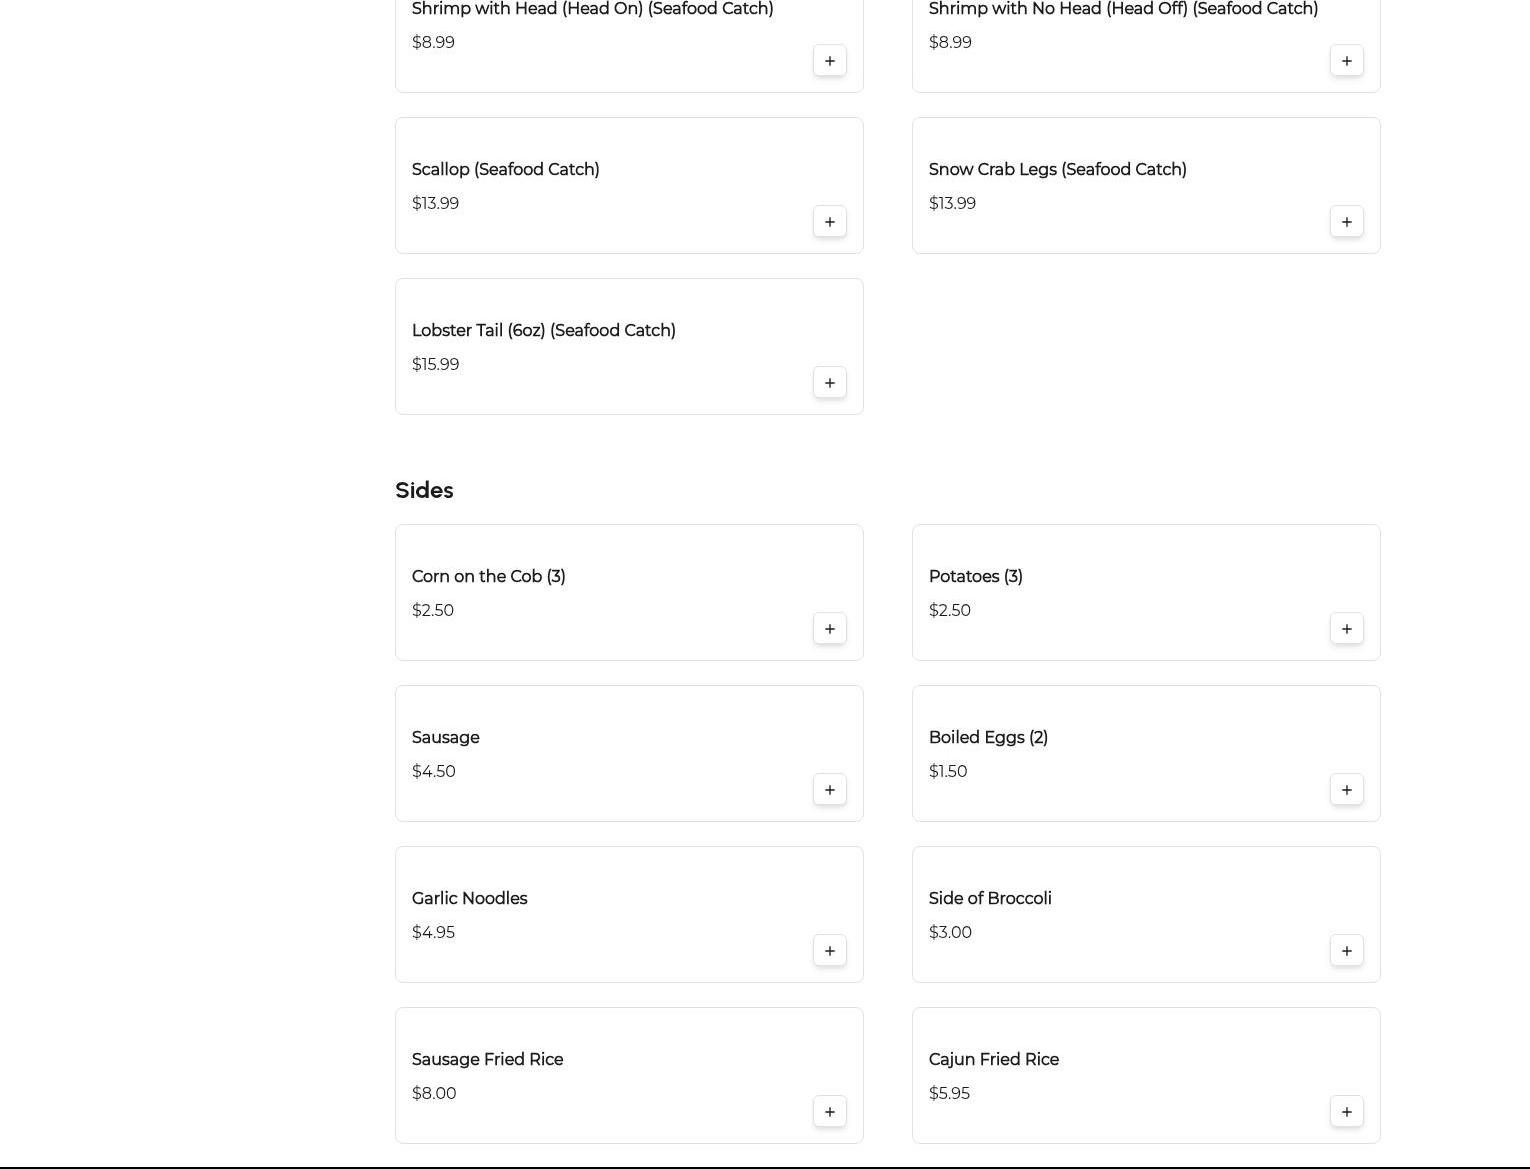Select Boiled Eggs (2) item title
1530x1169 pixels.
click(x=988, y=737)
